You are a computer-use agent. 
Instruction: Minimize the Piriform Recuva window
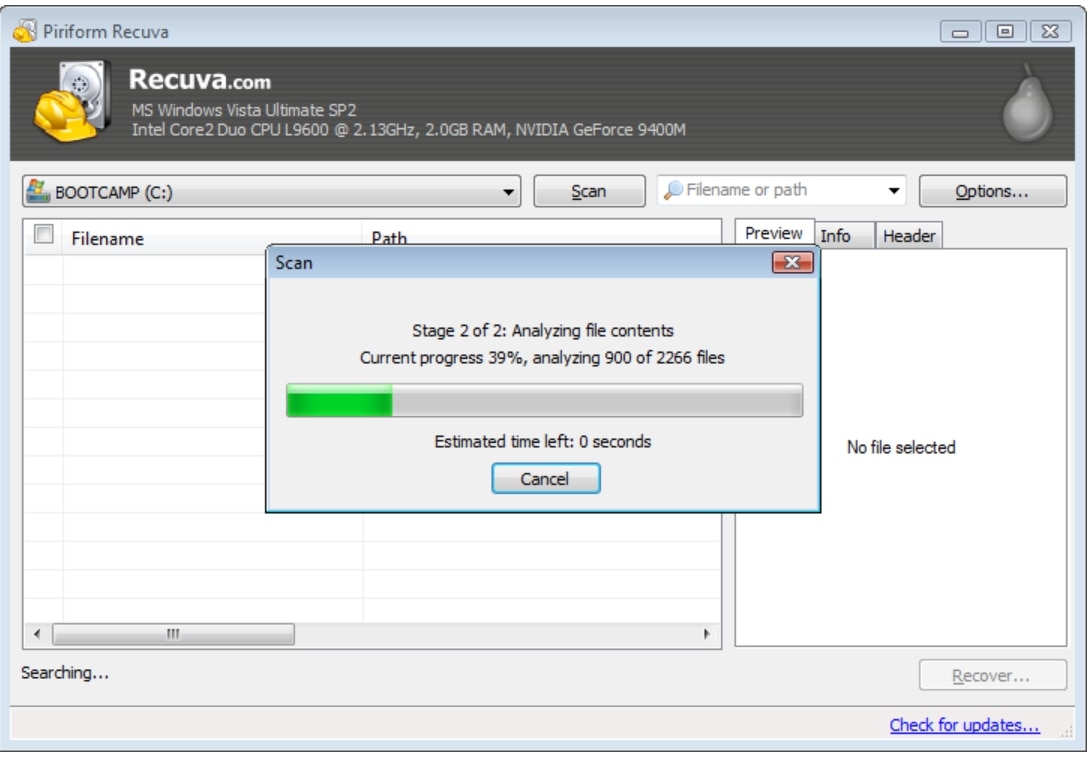pyautogui.click(x=960, y=31)
